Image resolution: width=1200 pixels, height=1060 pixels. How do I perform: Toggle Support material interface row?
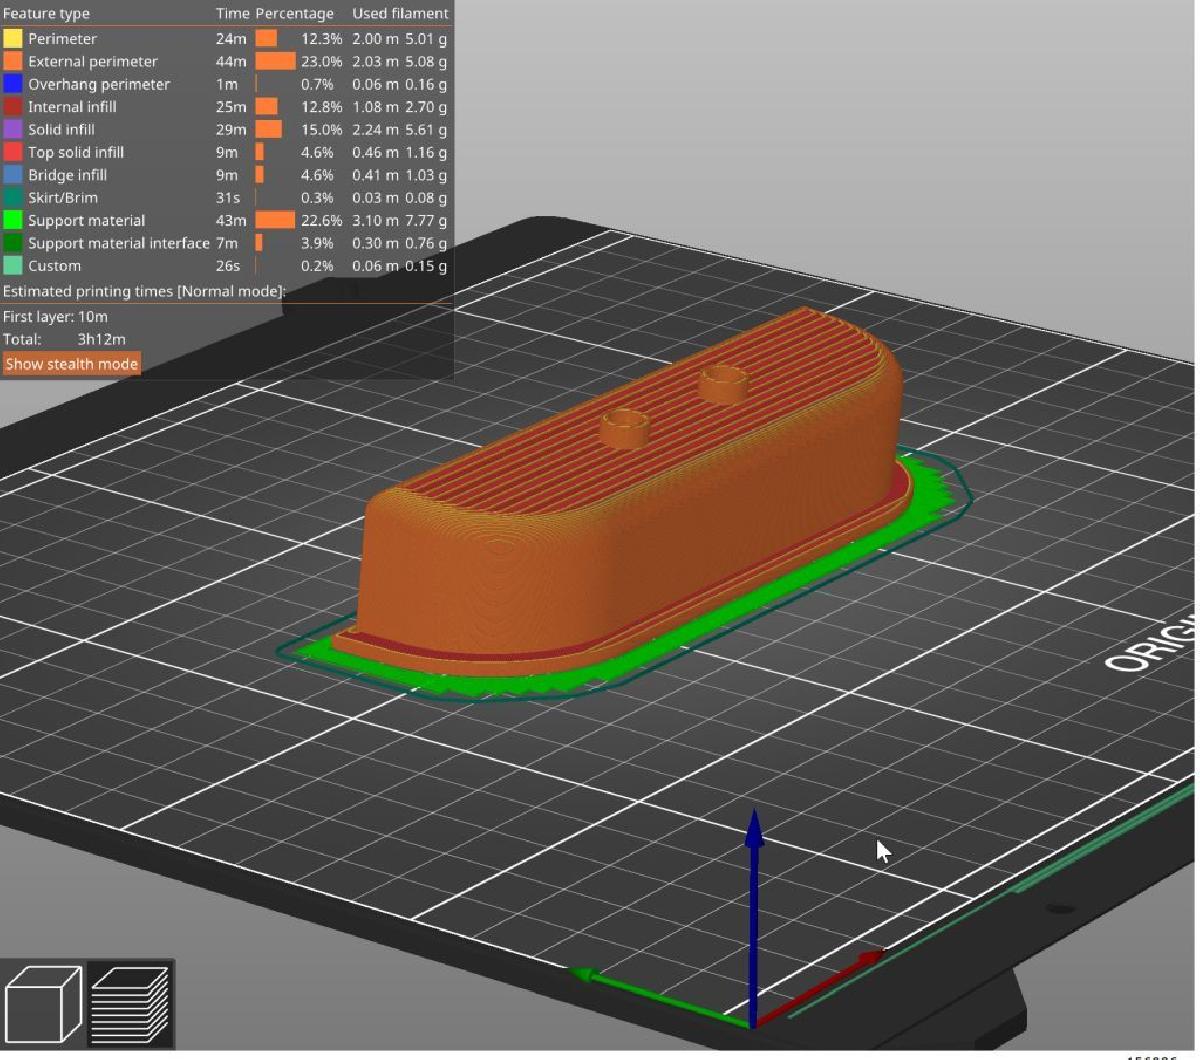point(118,244)
